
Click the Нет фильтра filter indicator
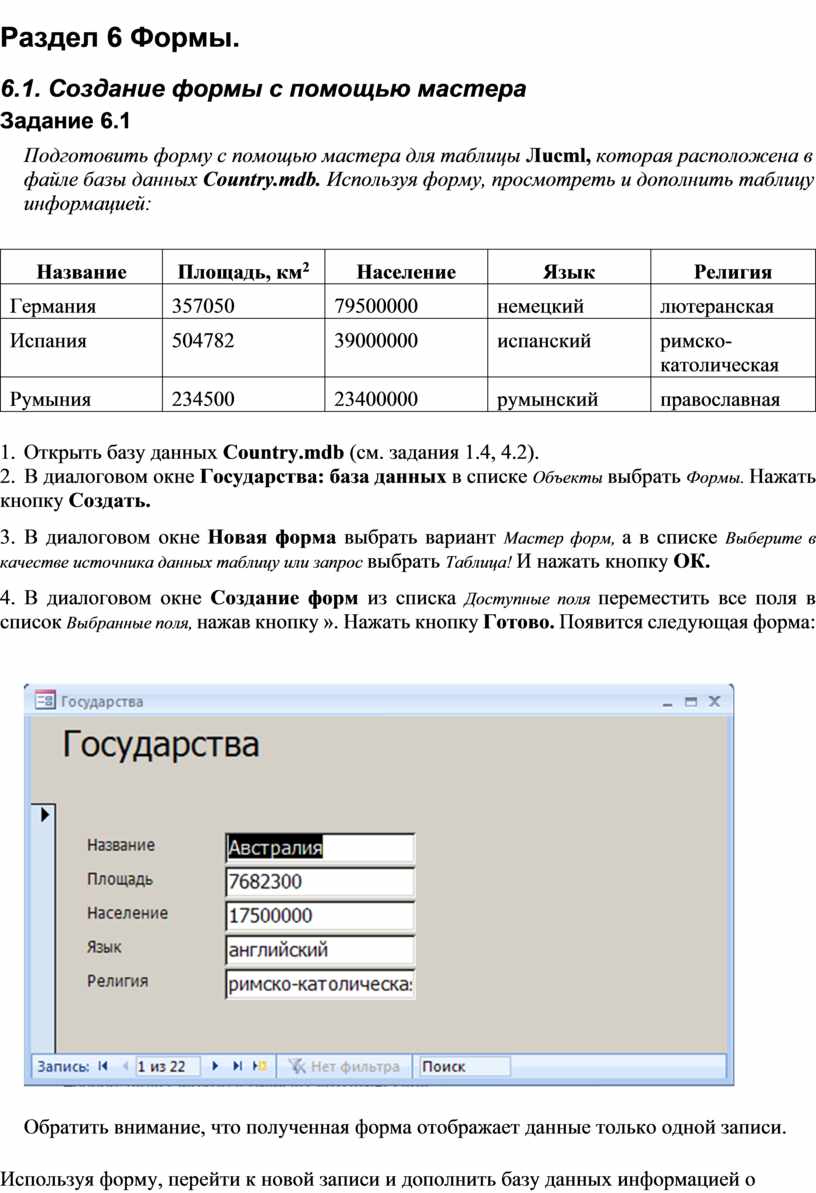point(344,1067)
